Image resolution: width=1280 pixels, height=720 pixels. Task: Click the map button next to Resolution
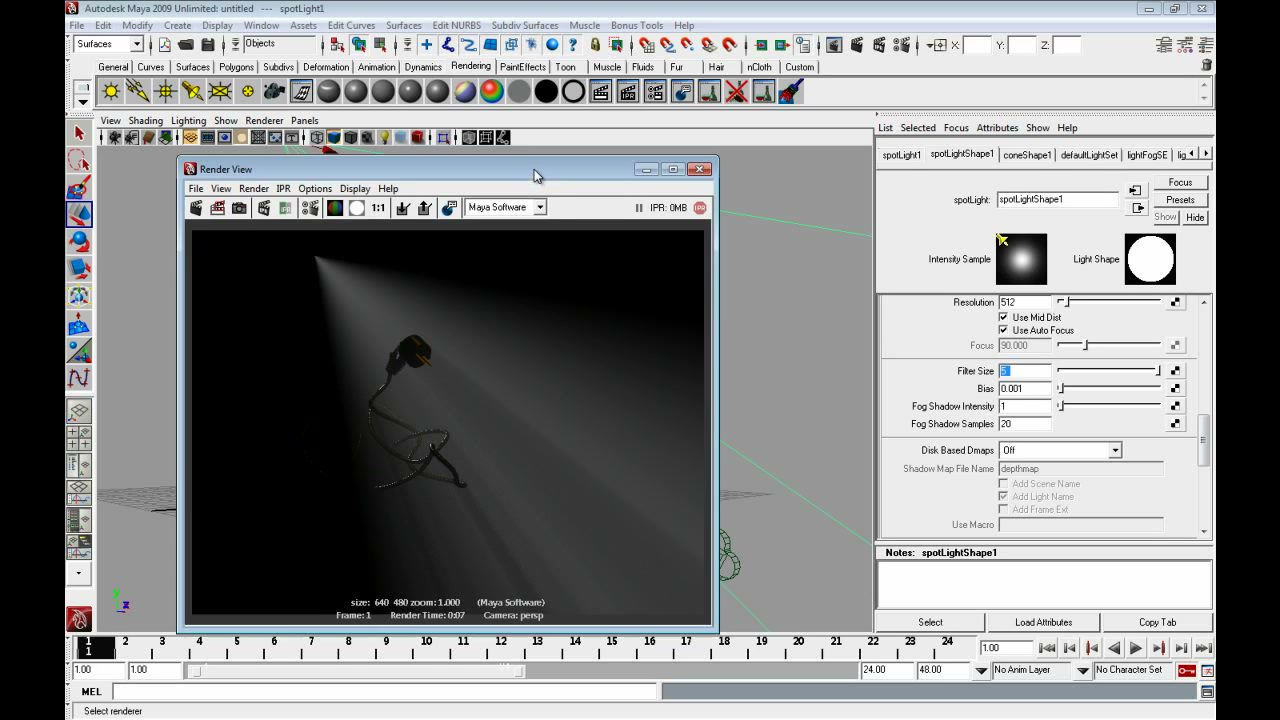[1175, 302]
